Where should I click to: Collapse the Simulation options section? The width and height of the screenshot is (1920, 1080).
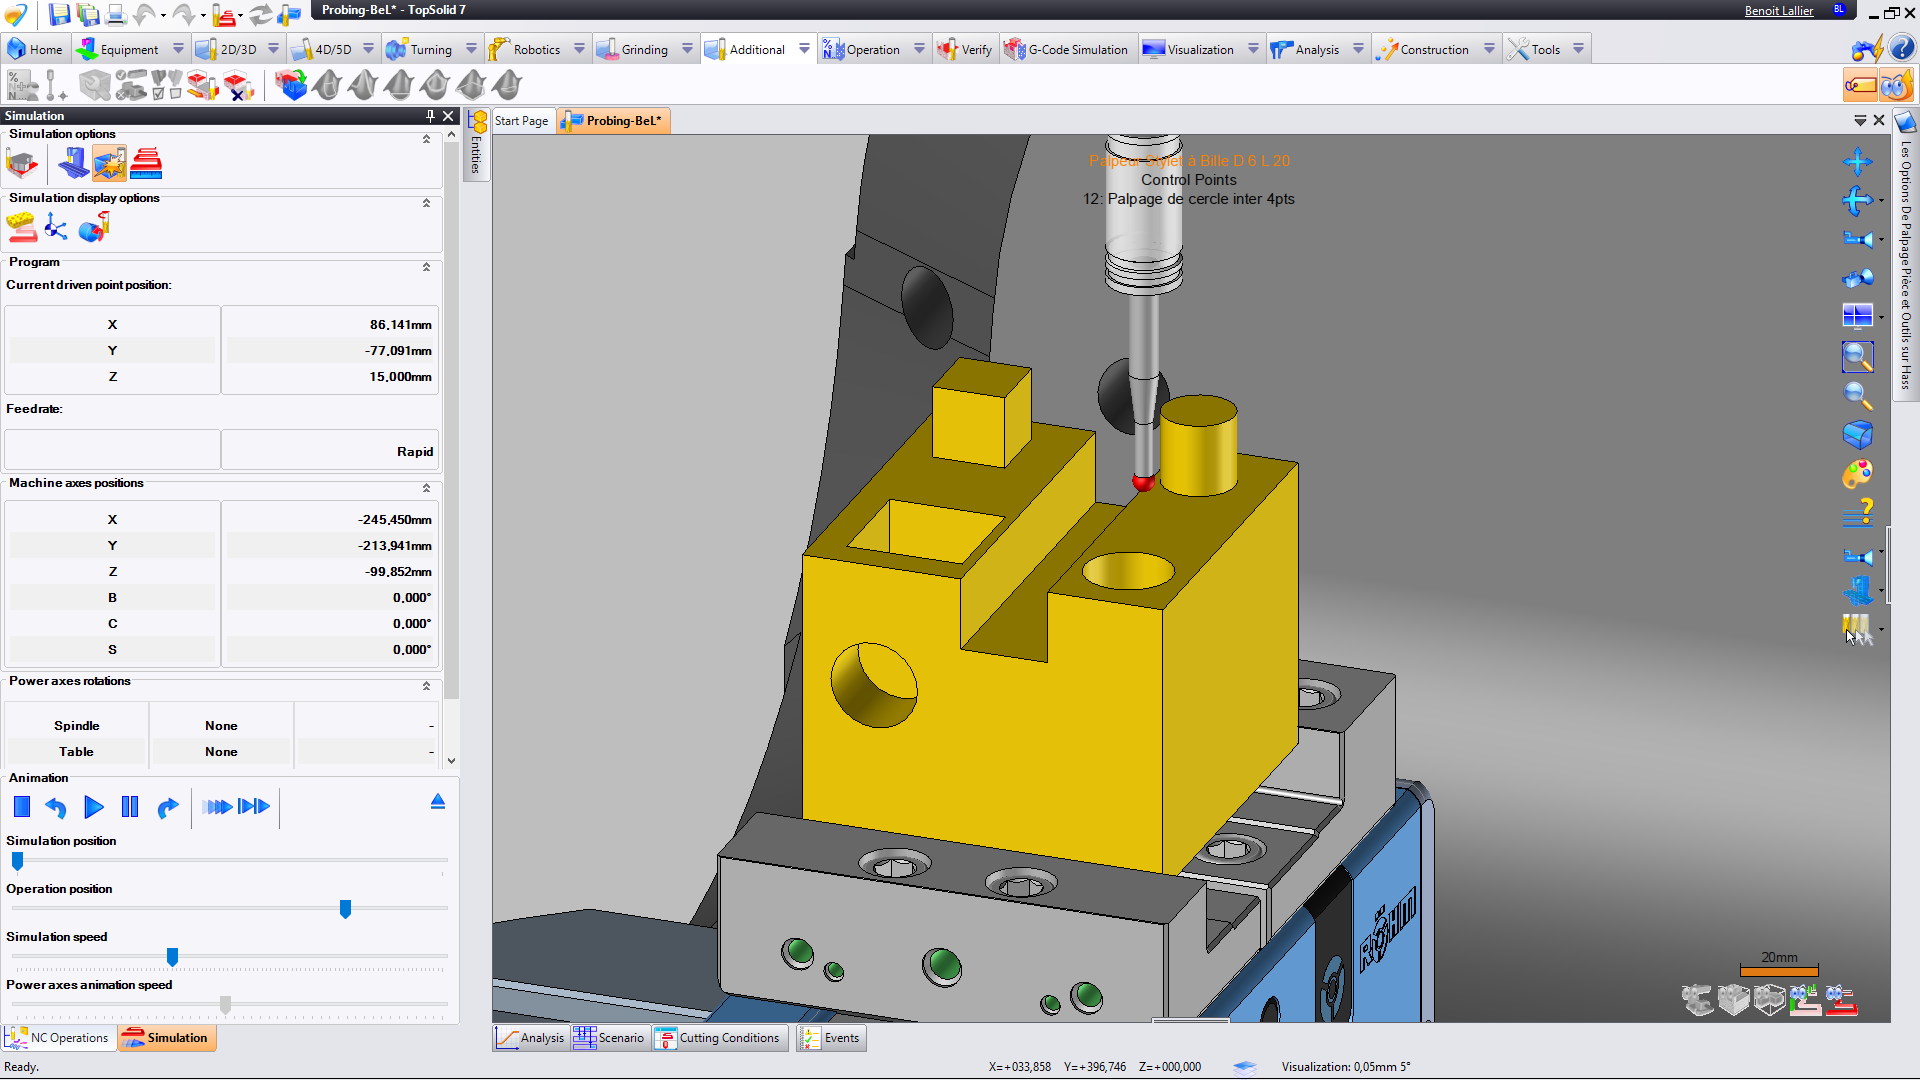[x=426, y=139]
